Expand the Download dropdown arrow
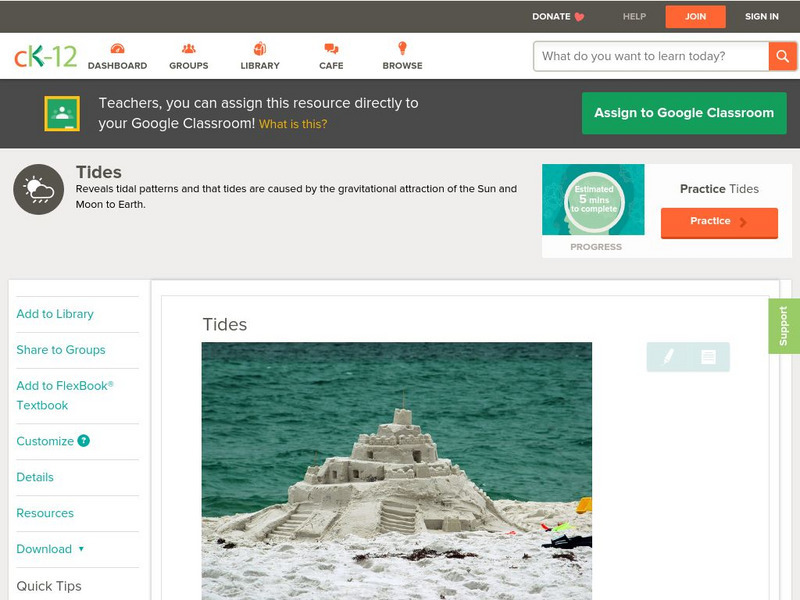Image resolution: width=800 pixels, height=600 pixels. [x=81, y=549]
